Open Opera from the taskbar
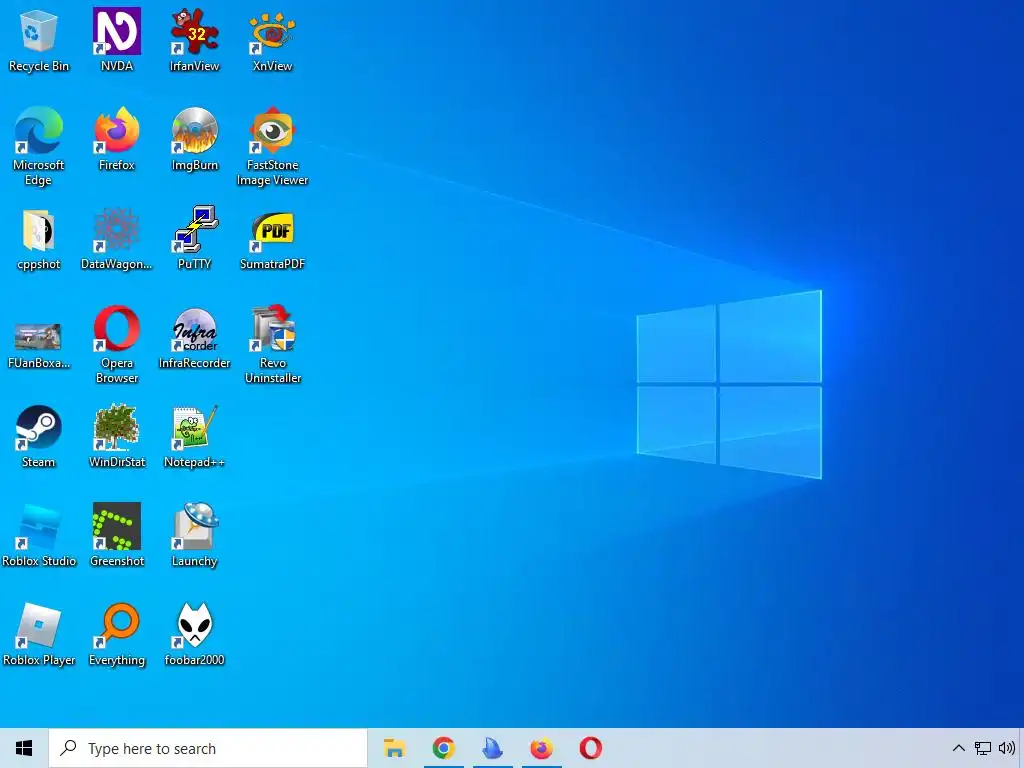Viewport: 1024px width, 768px height. point(590,748)
